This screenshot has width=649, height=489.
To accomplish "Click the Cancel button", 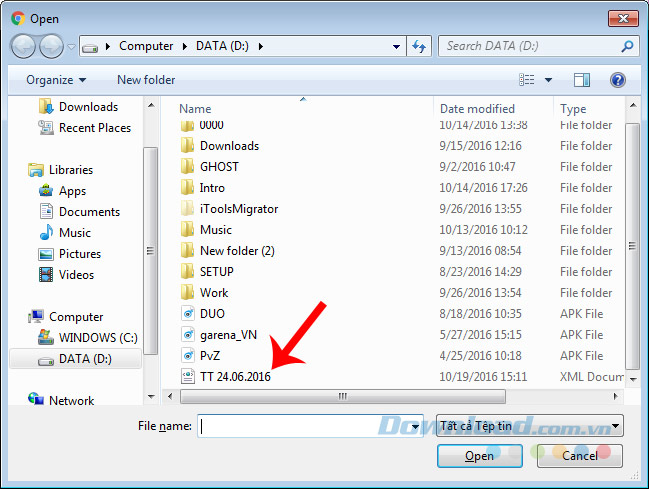I will click(580, 456).
